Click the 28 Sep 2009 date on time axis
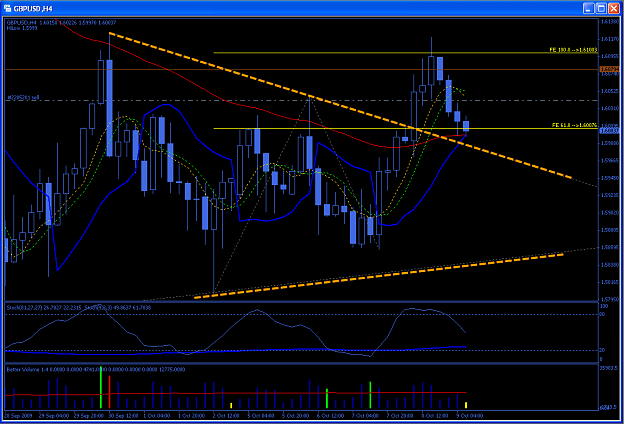Screen dimensions: 625x424 [18, 415]
